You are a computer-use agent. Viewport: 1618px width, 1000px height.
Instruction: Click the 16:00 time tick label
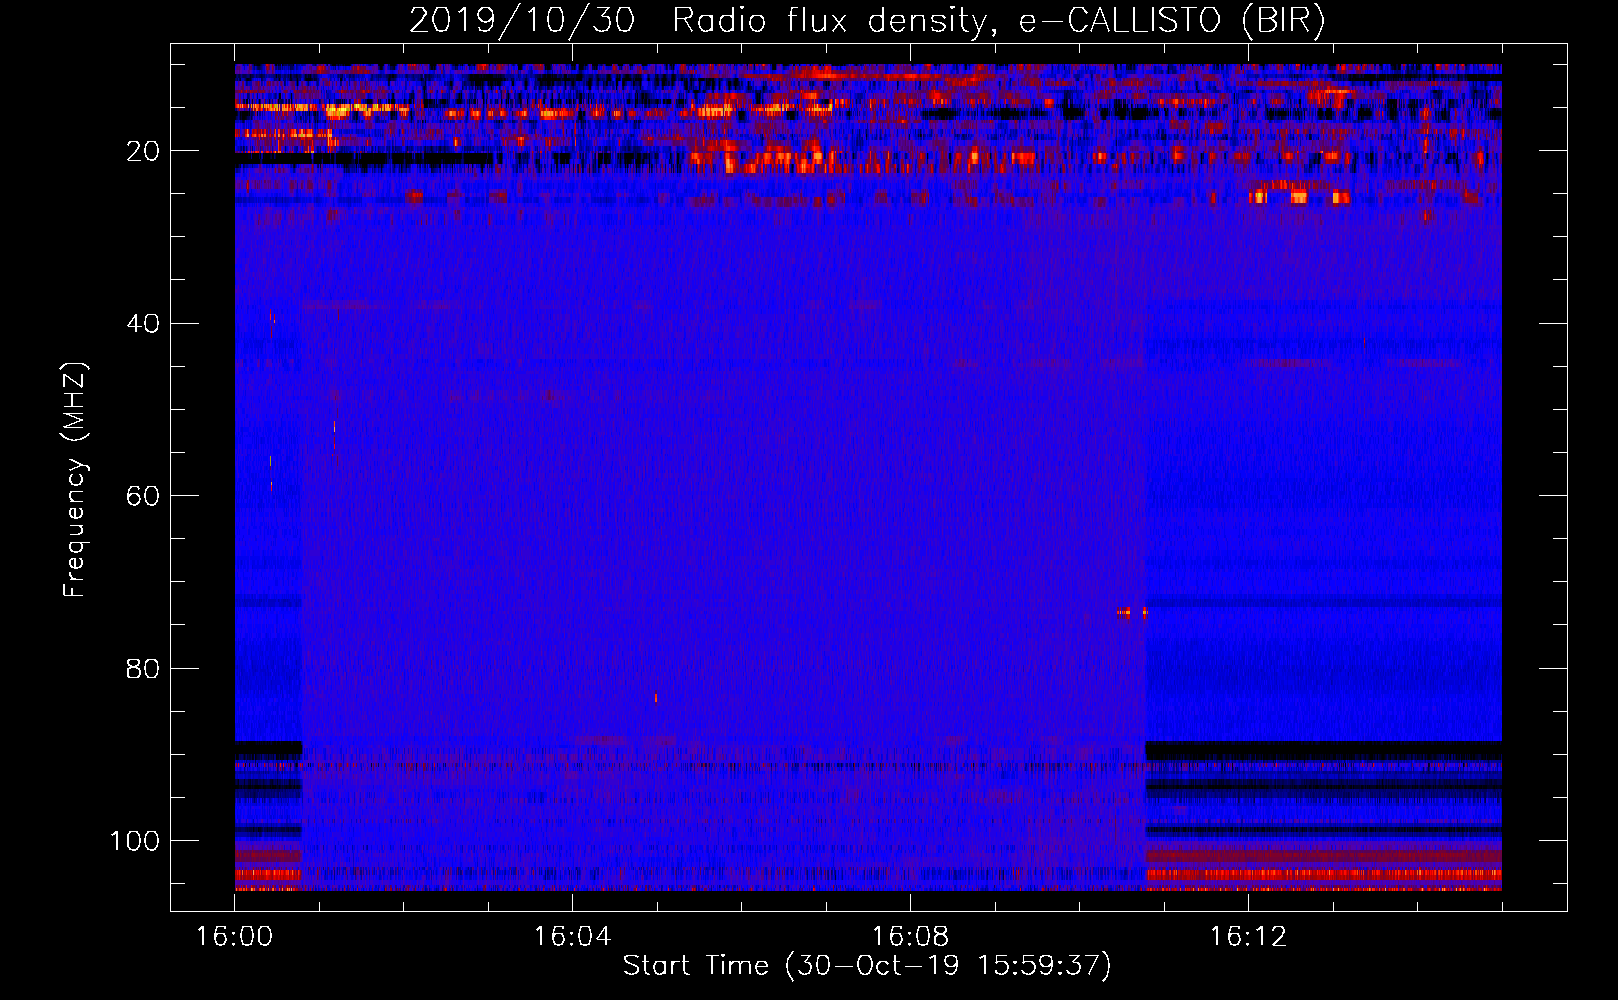point(235,937)
